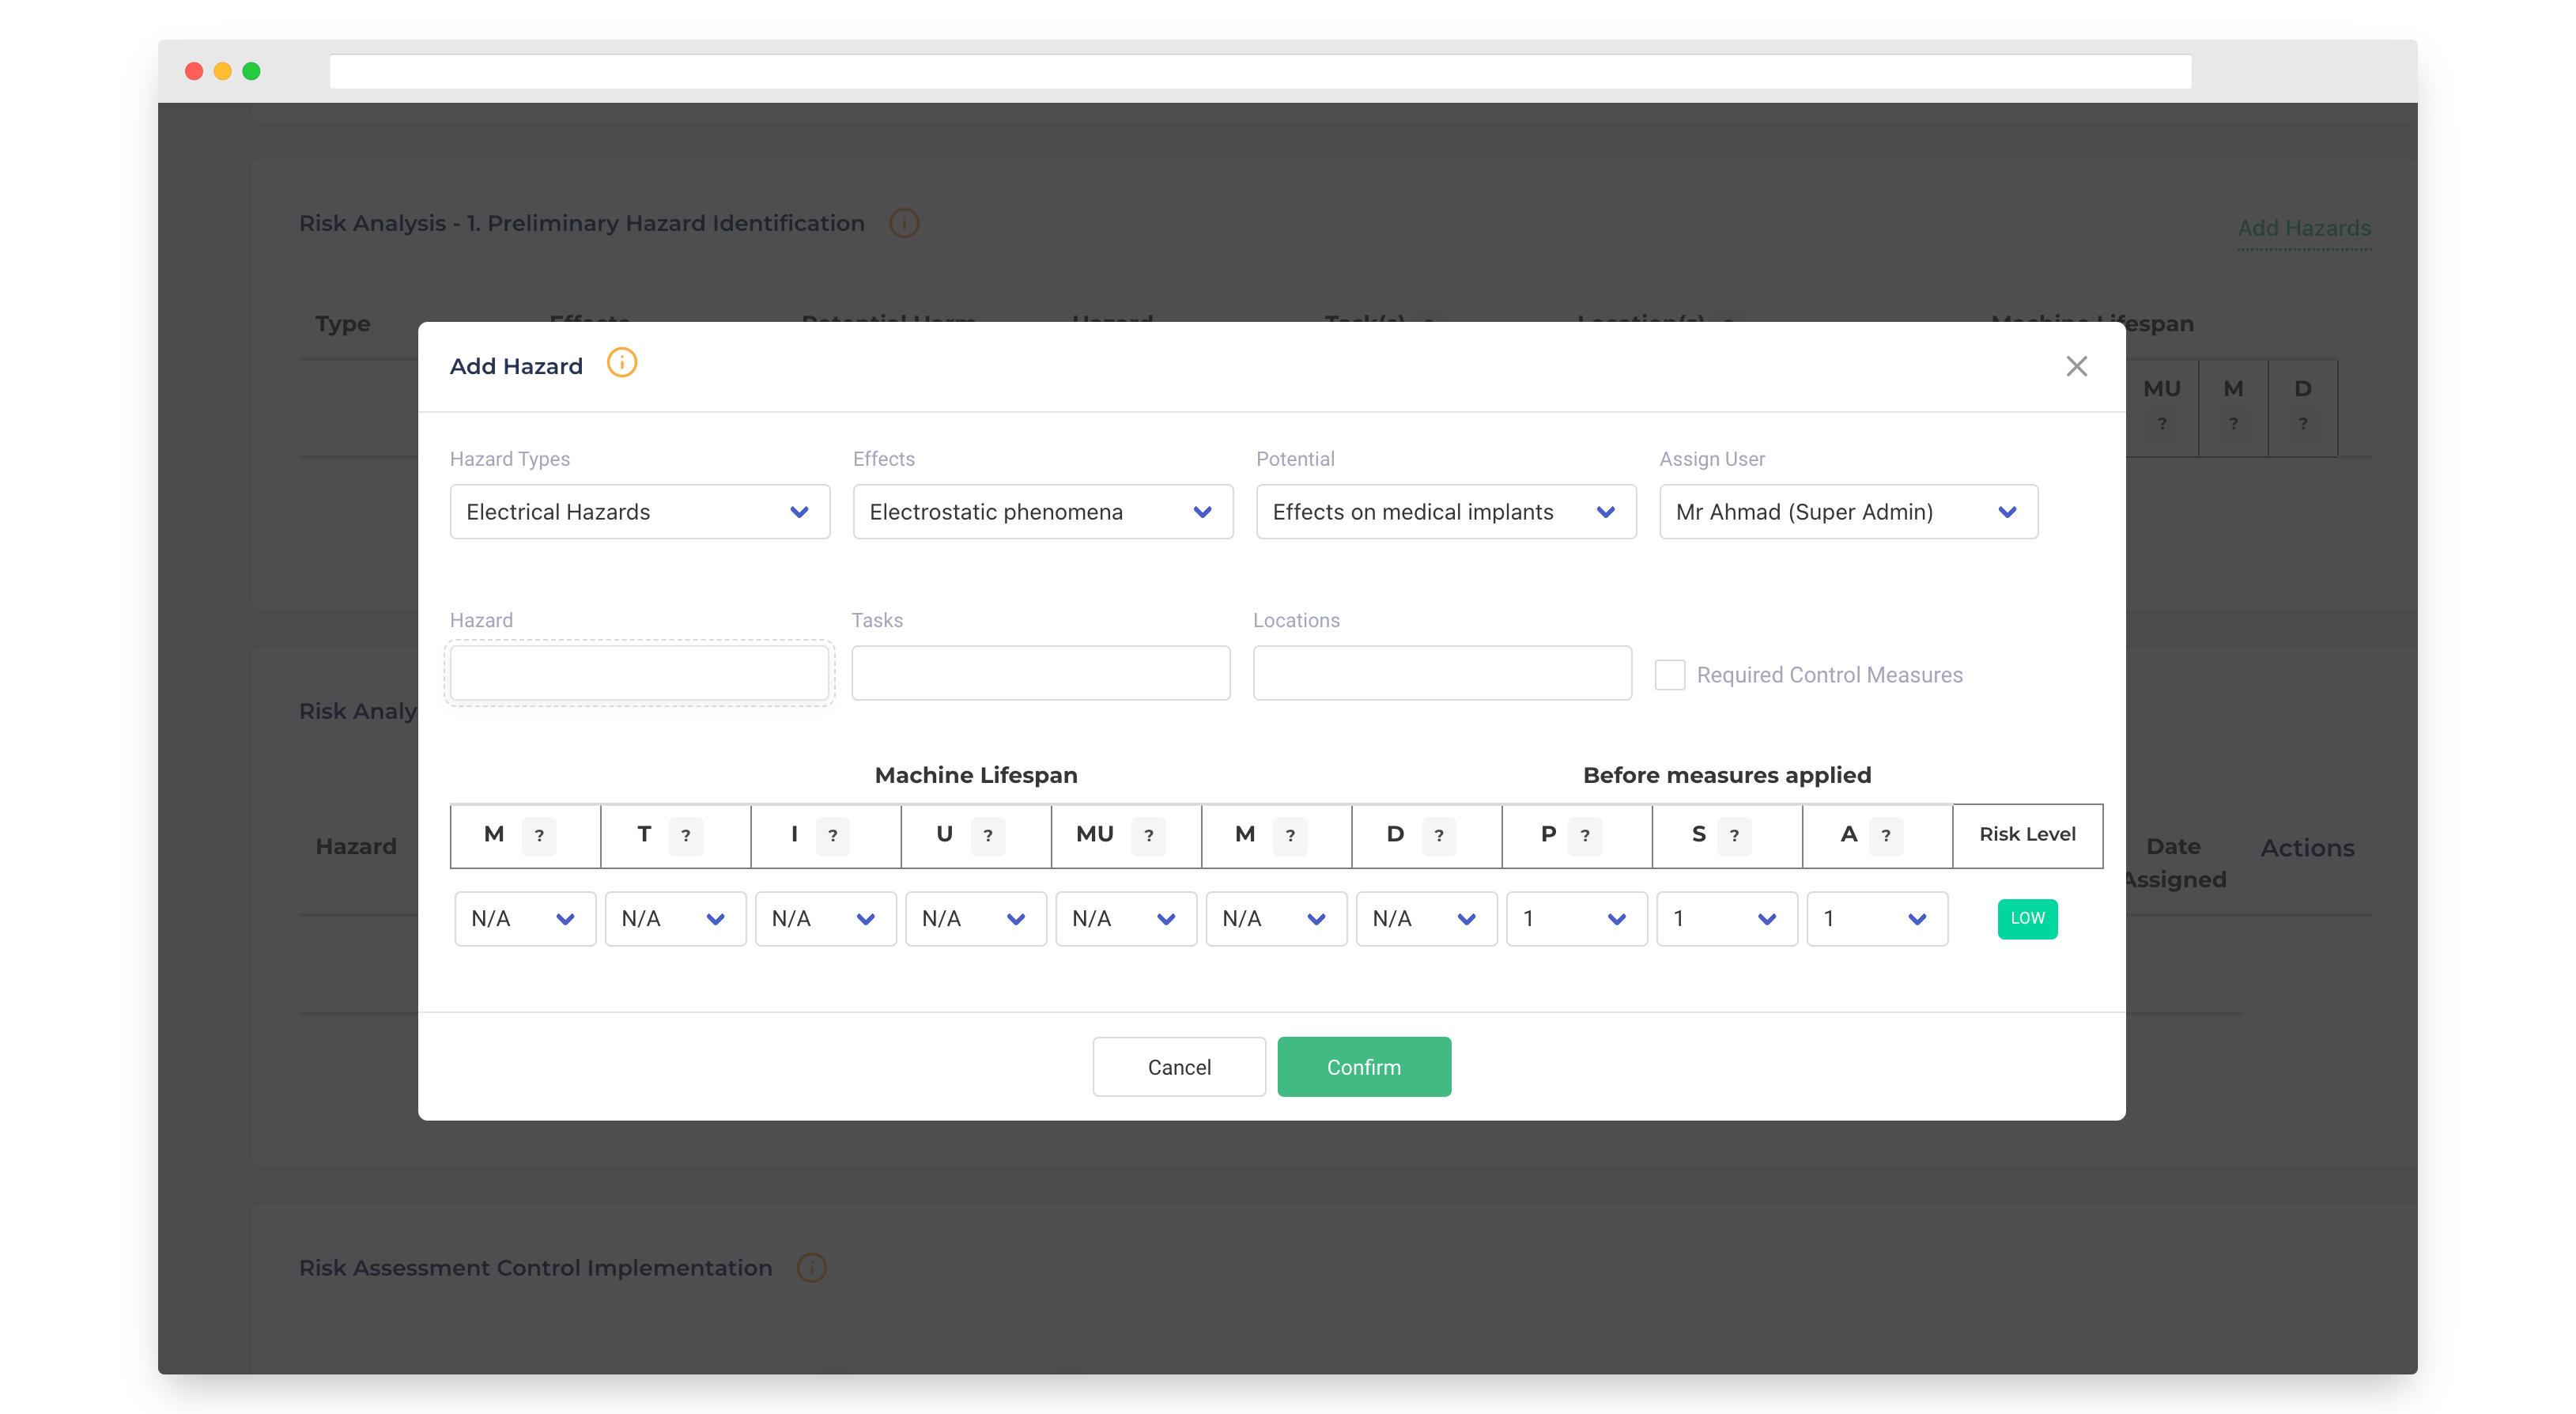Click the help icon next to MU
Image resolution: width=2576 pixels, height=1414 pixels.
coord(1148,835)
